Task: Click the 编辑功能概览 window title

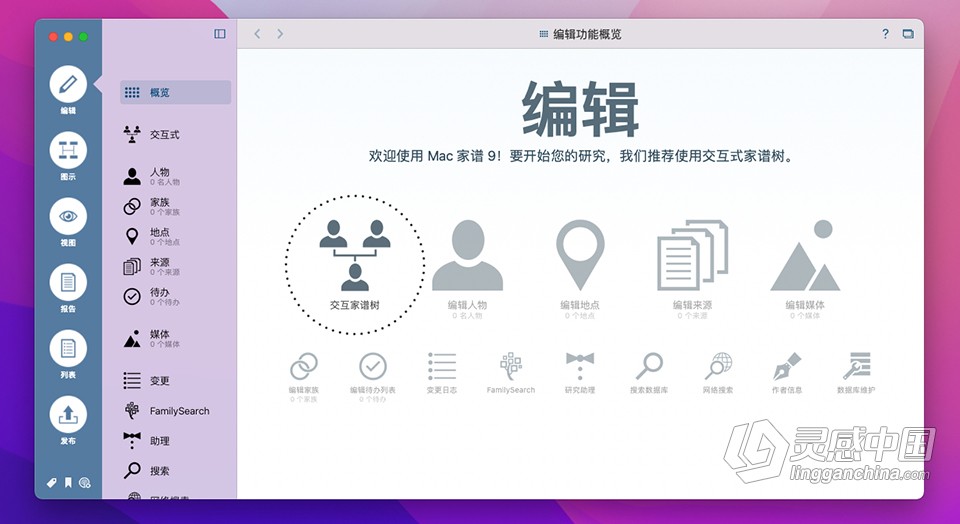Action: point(587,34)
